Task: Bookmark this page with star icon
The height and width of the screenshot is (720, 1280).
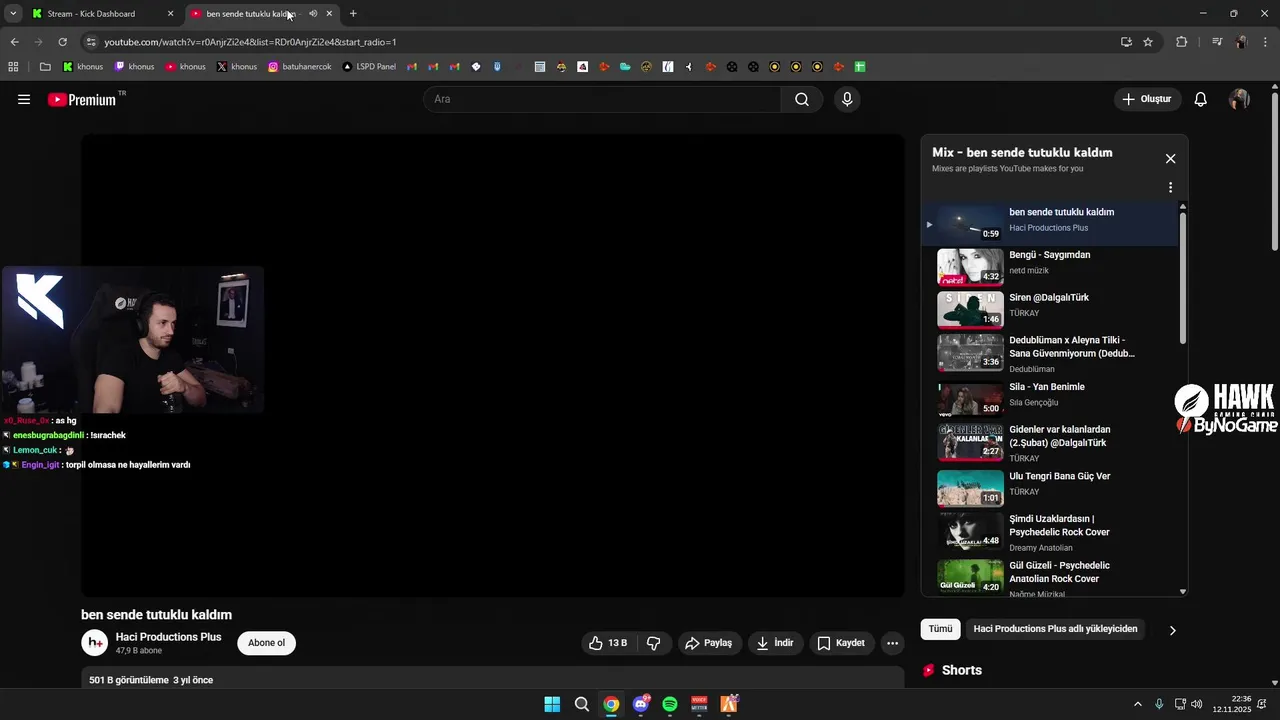Action: 1148,42
